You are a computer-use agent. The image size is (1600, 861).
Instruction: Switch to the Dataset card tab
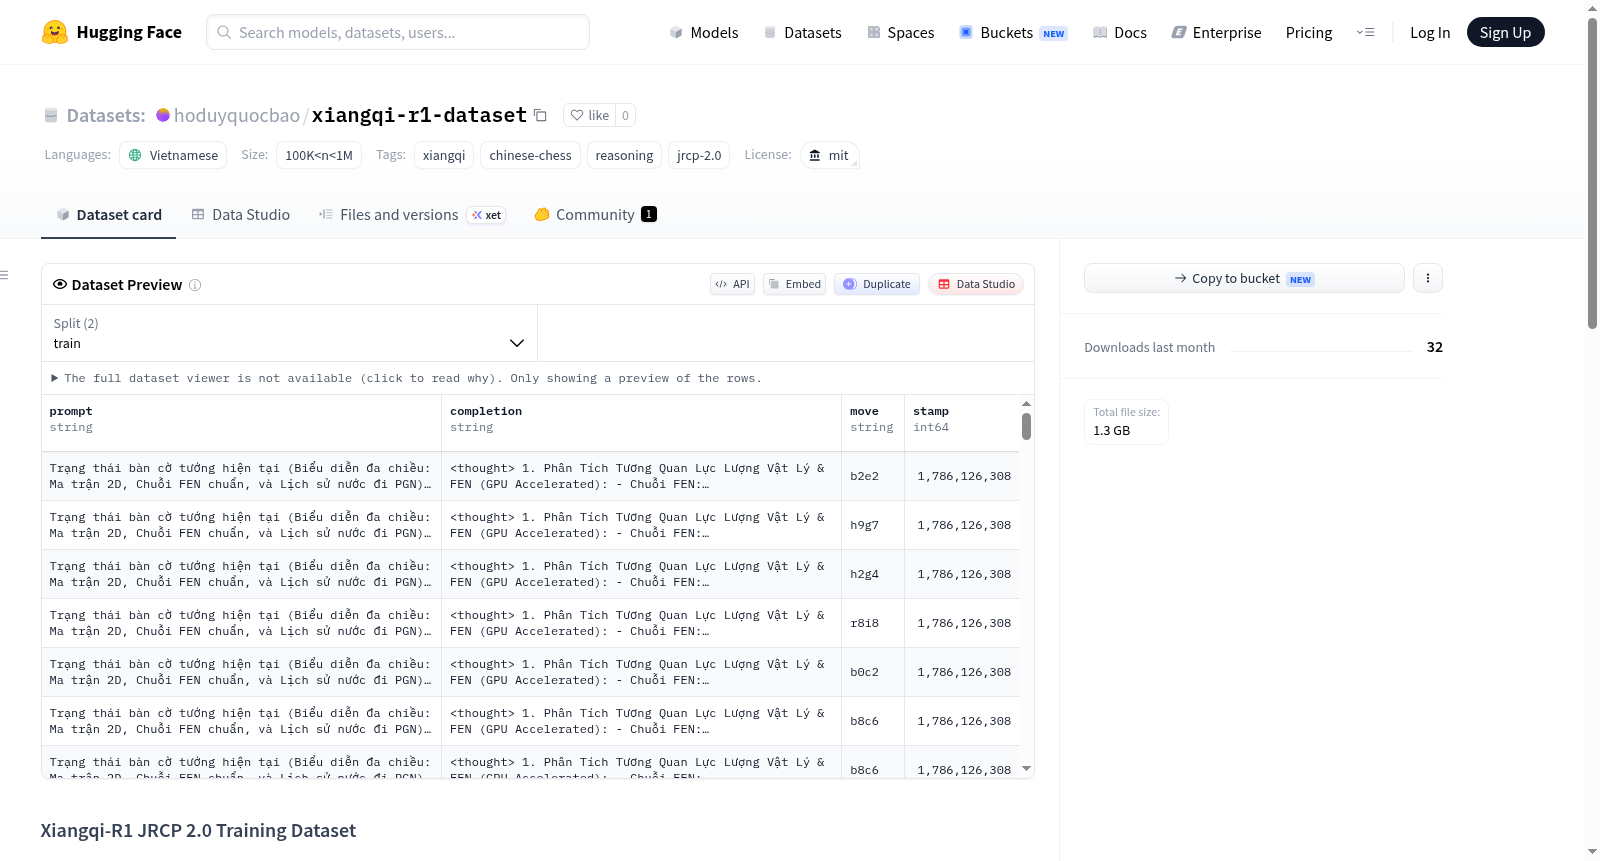tap(108, 215)
